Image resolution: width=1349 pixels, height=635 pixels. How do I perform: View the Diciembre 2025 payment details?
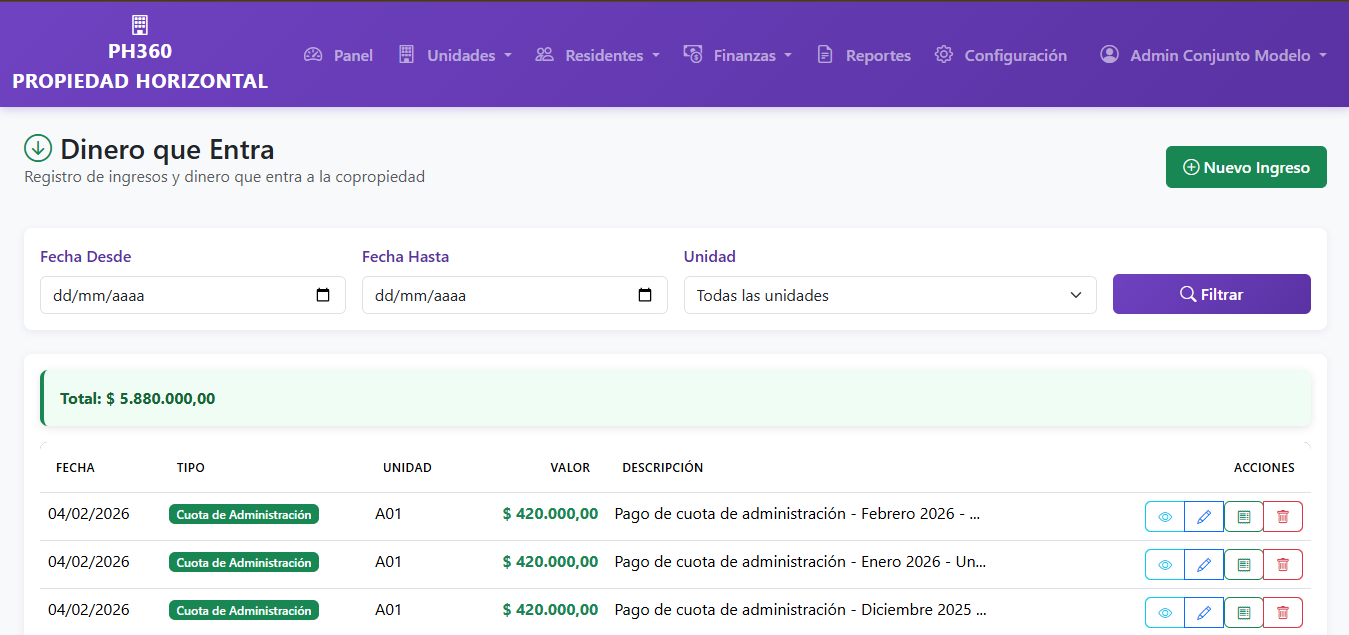(x=1164, y=613)
